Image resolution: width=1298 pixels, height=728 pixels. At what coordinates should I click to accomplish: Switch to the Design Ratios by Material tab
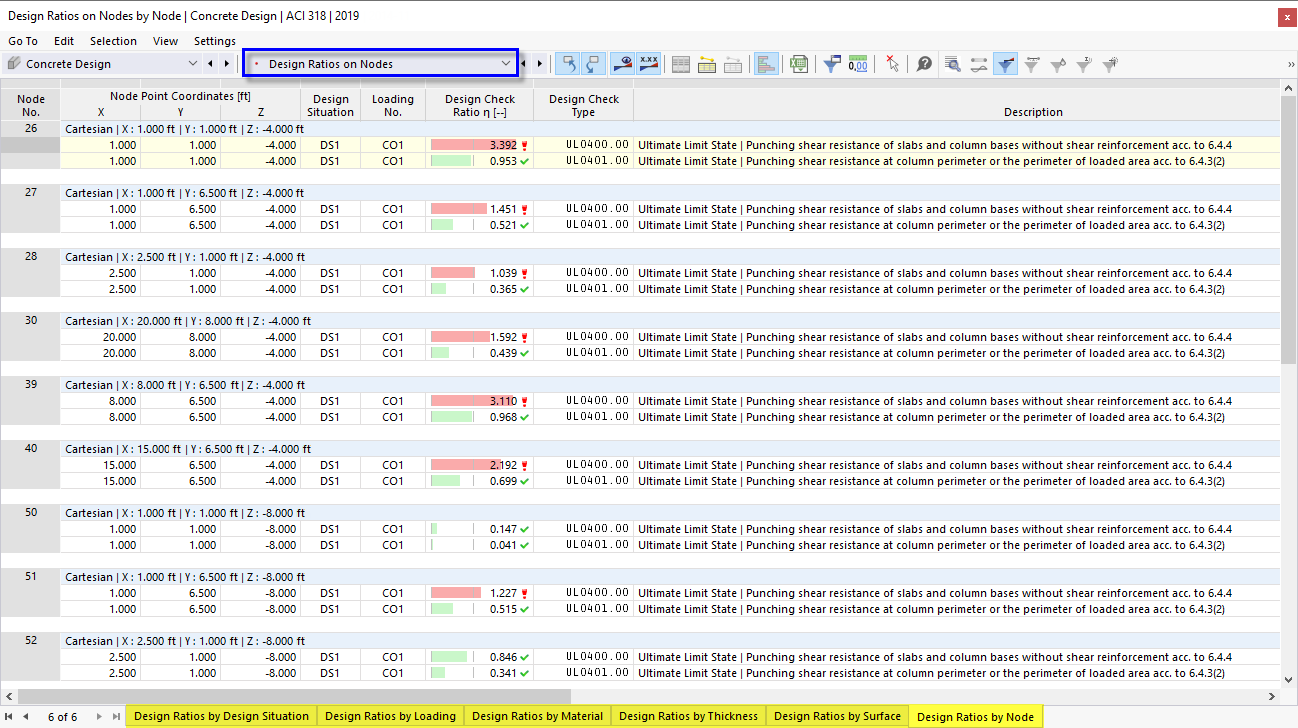tap(537, 716)
